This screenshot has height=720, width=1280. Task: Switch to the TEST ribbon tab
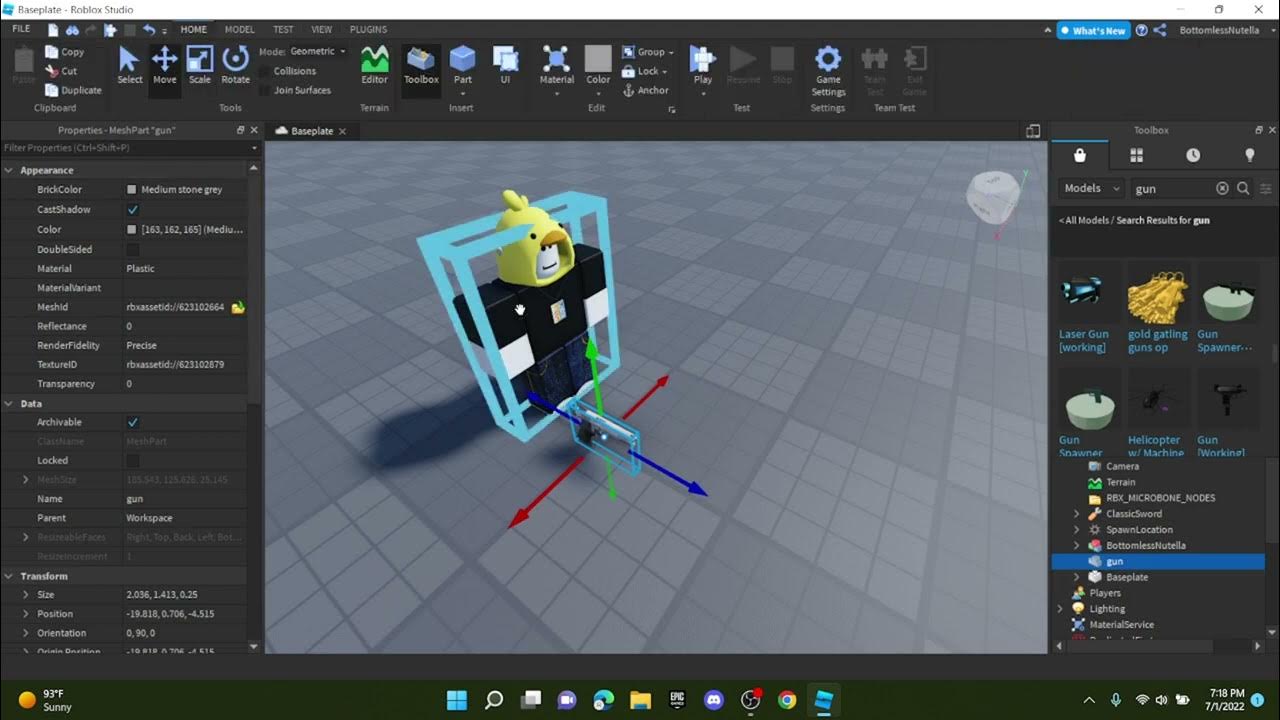coord(283,30)
